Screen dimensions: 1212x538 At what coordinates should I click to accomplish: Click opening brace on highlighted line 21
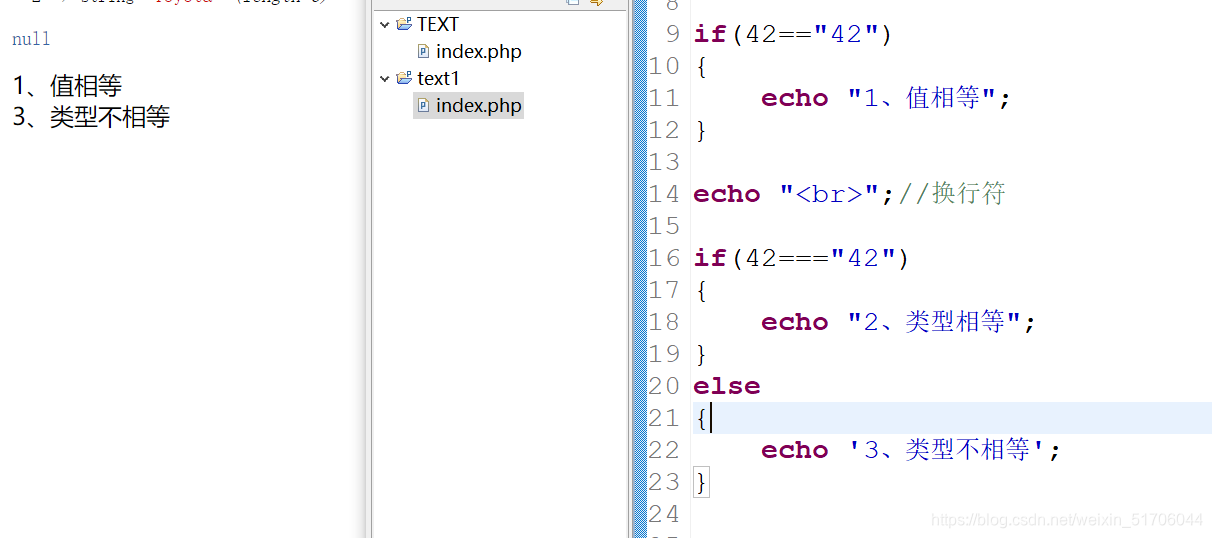tap(701, 419)
